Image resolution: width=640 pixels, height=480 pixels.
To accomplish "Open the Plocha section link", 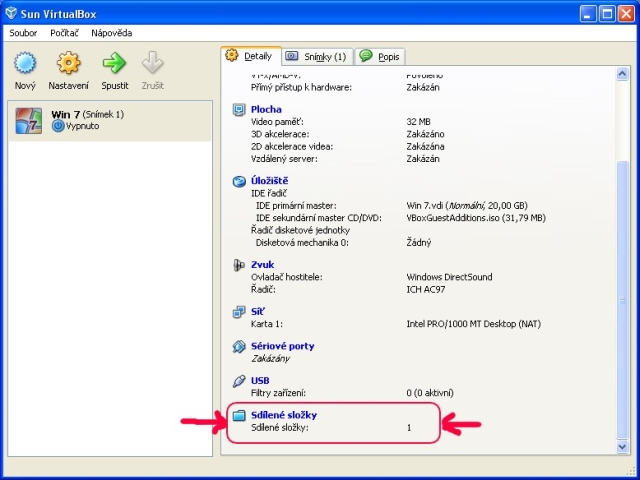I will (266, 109).
